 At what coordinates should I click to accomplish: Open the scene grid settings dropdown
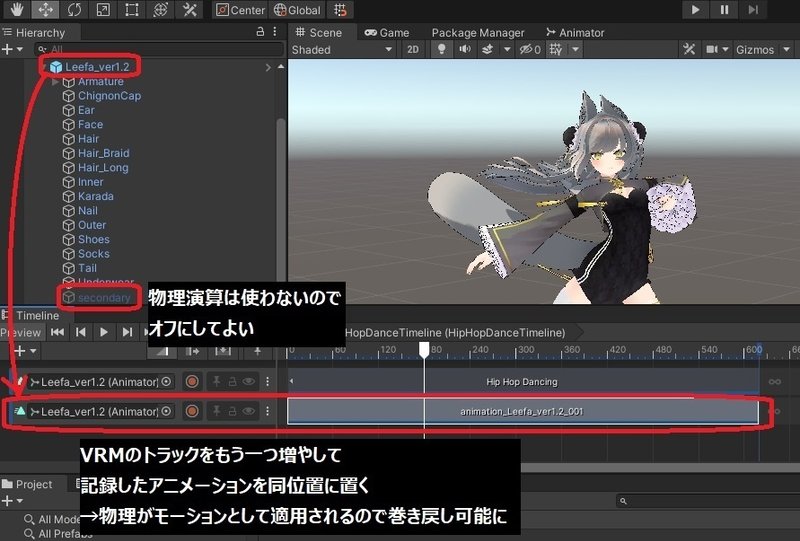pyautogui.click(x=576, y=50)
